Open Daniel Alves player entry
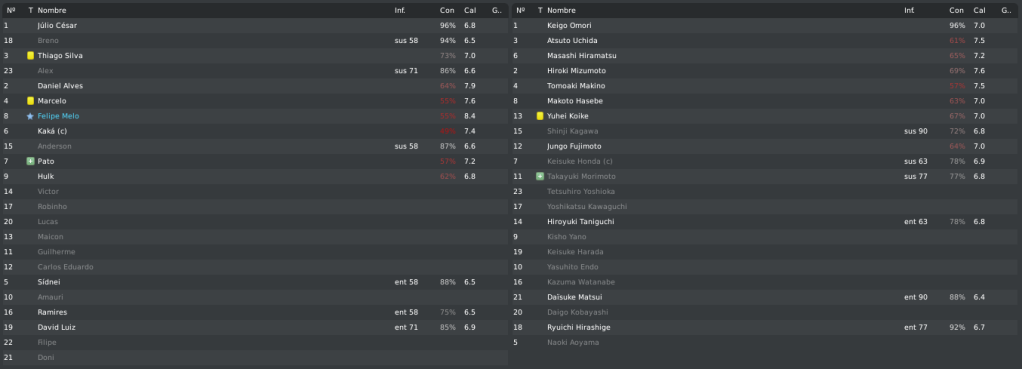 pyautogui.click(x=60, y=86)
